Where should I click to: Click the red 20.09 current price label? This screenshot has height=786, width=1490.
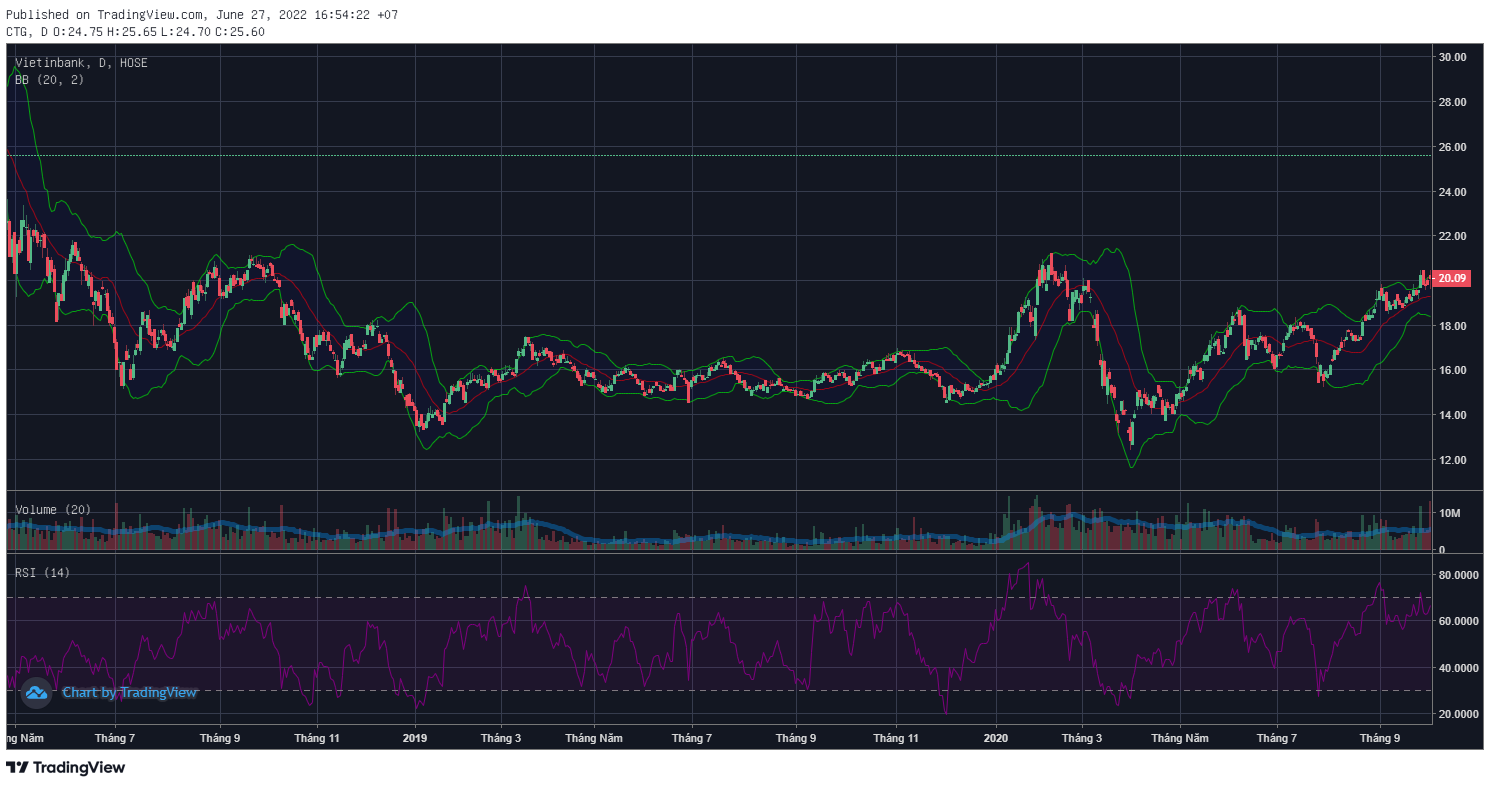pos(1451,278)
